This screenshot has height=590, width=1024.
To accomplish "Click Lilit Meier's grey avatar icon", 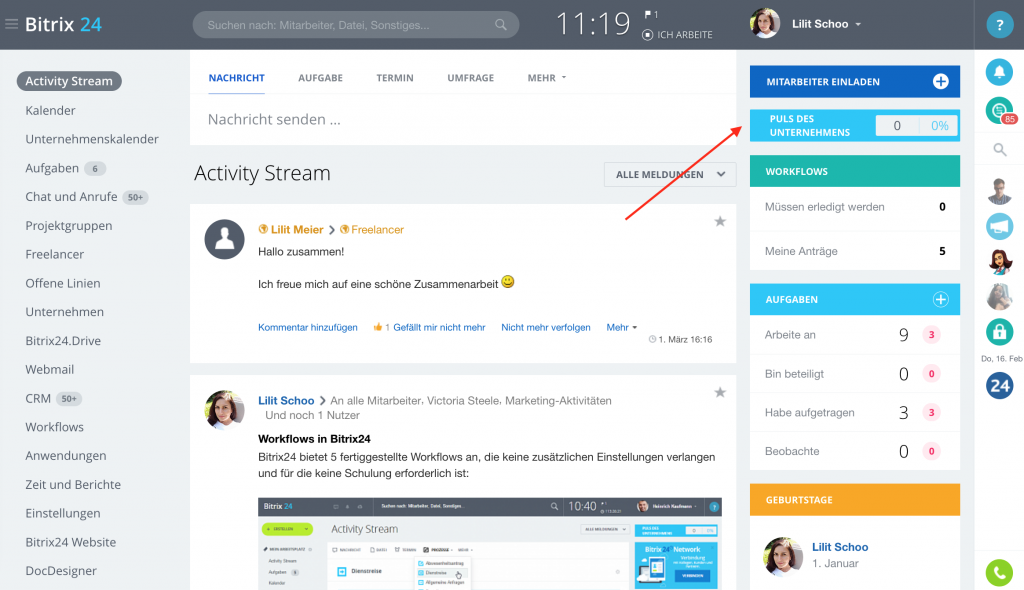I will (225, 239).
